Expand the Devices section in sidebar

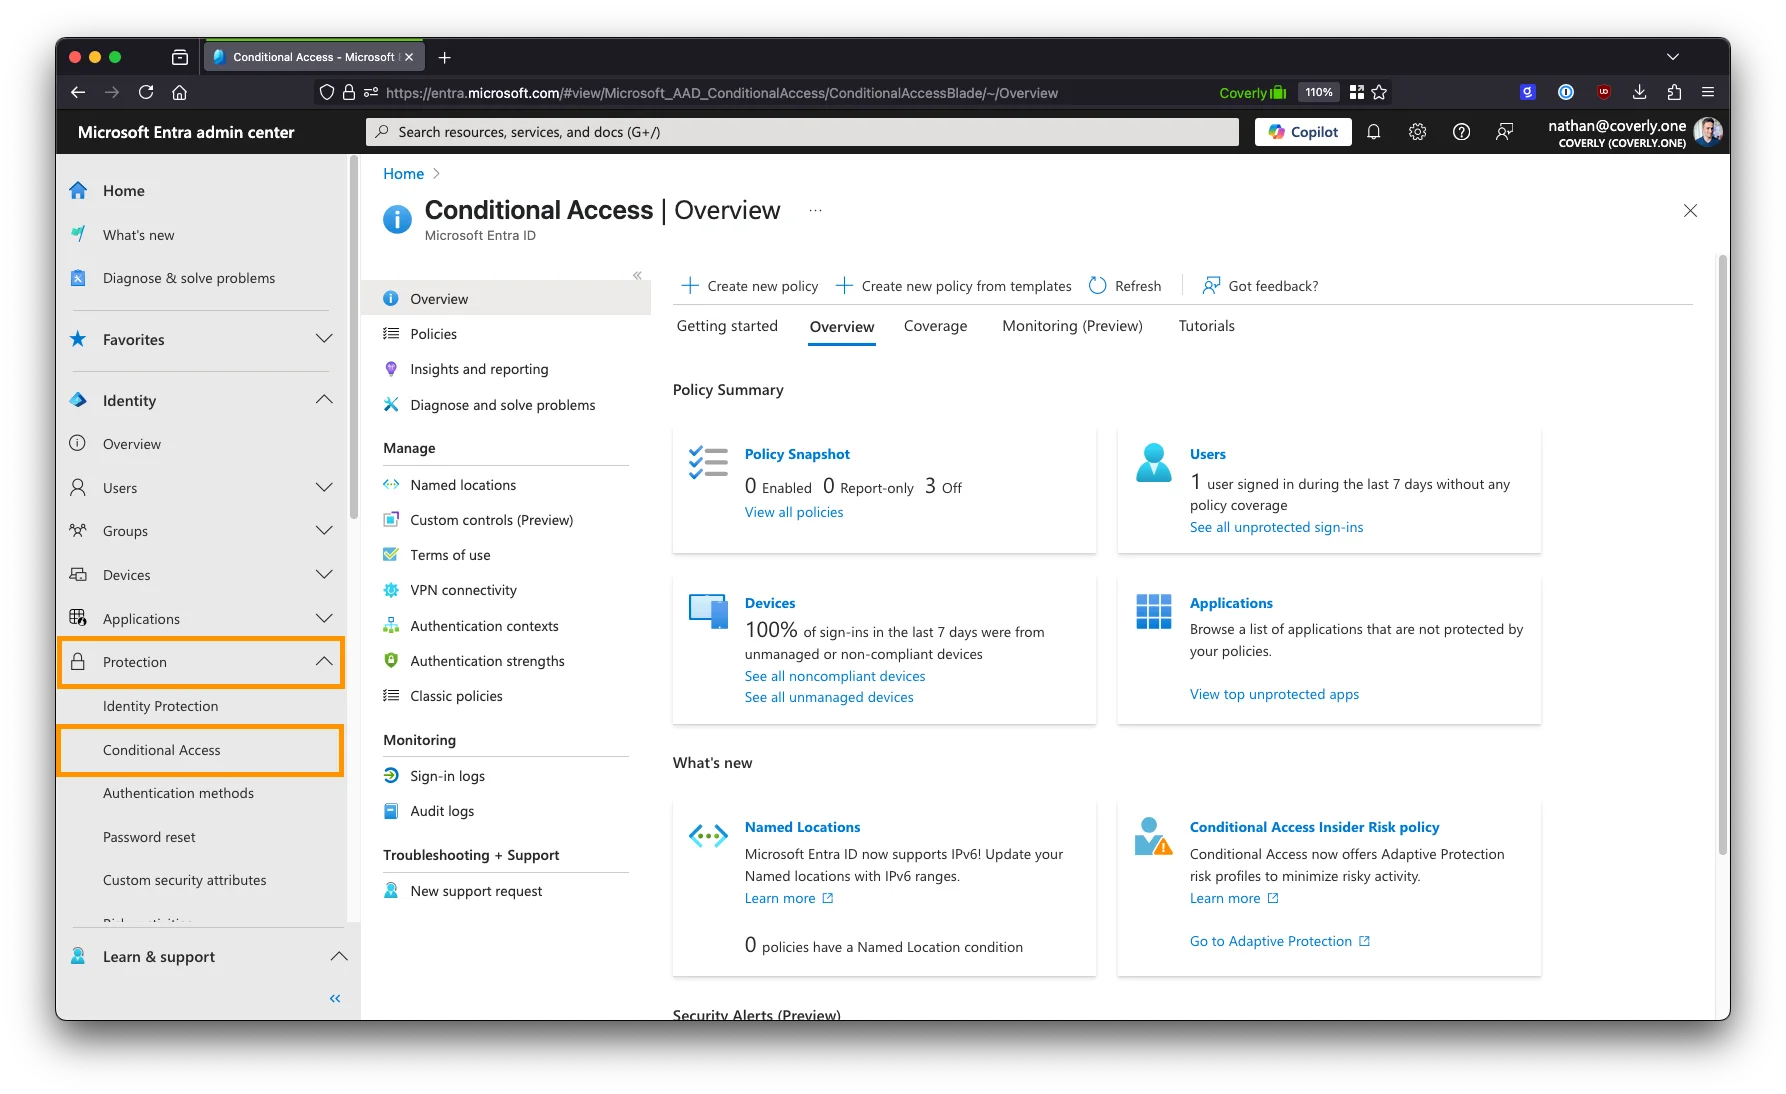click(323, 574)
